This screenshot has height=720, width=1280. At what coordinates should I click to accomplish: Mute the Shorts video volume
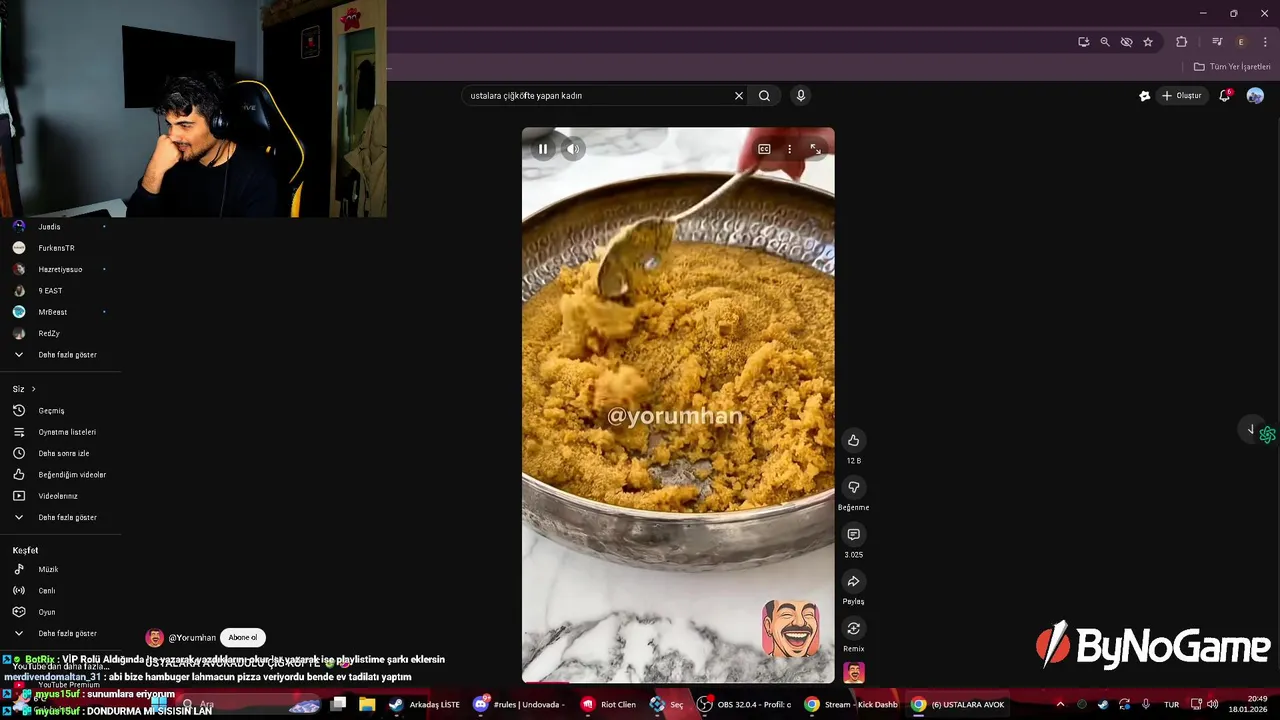[x=573, y=149]
